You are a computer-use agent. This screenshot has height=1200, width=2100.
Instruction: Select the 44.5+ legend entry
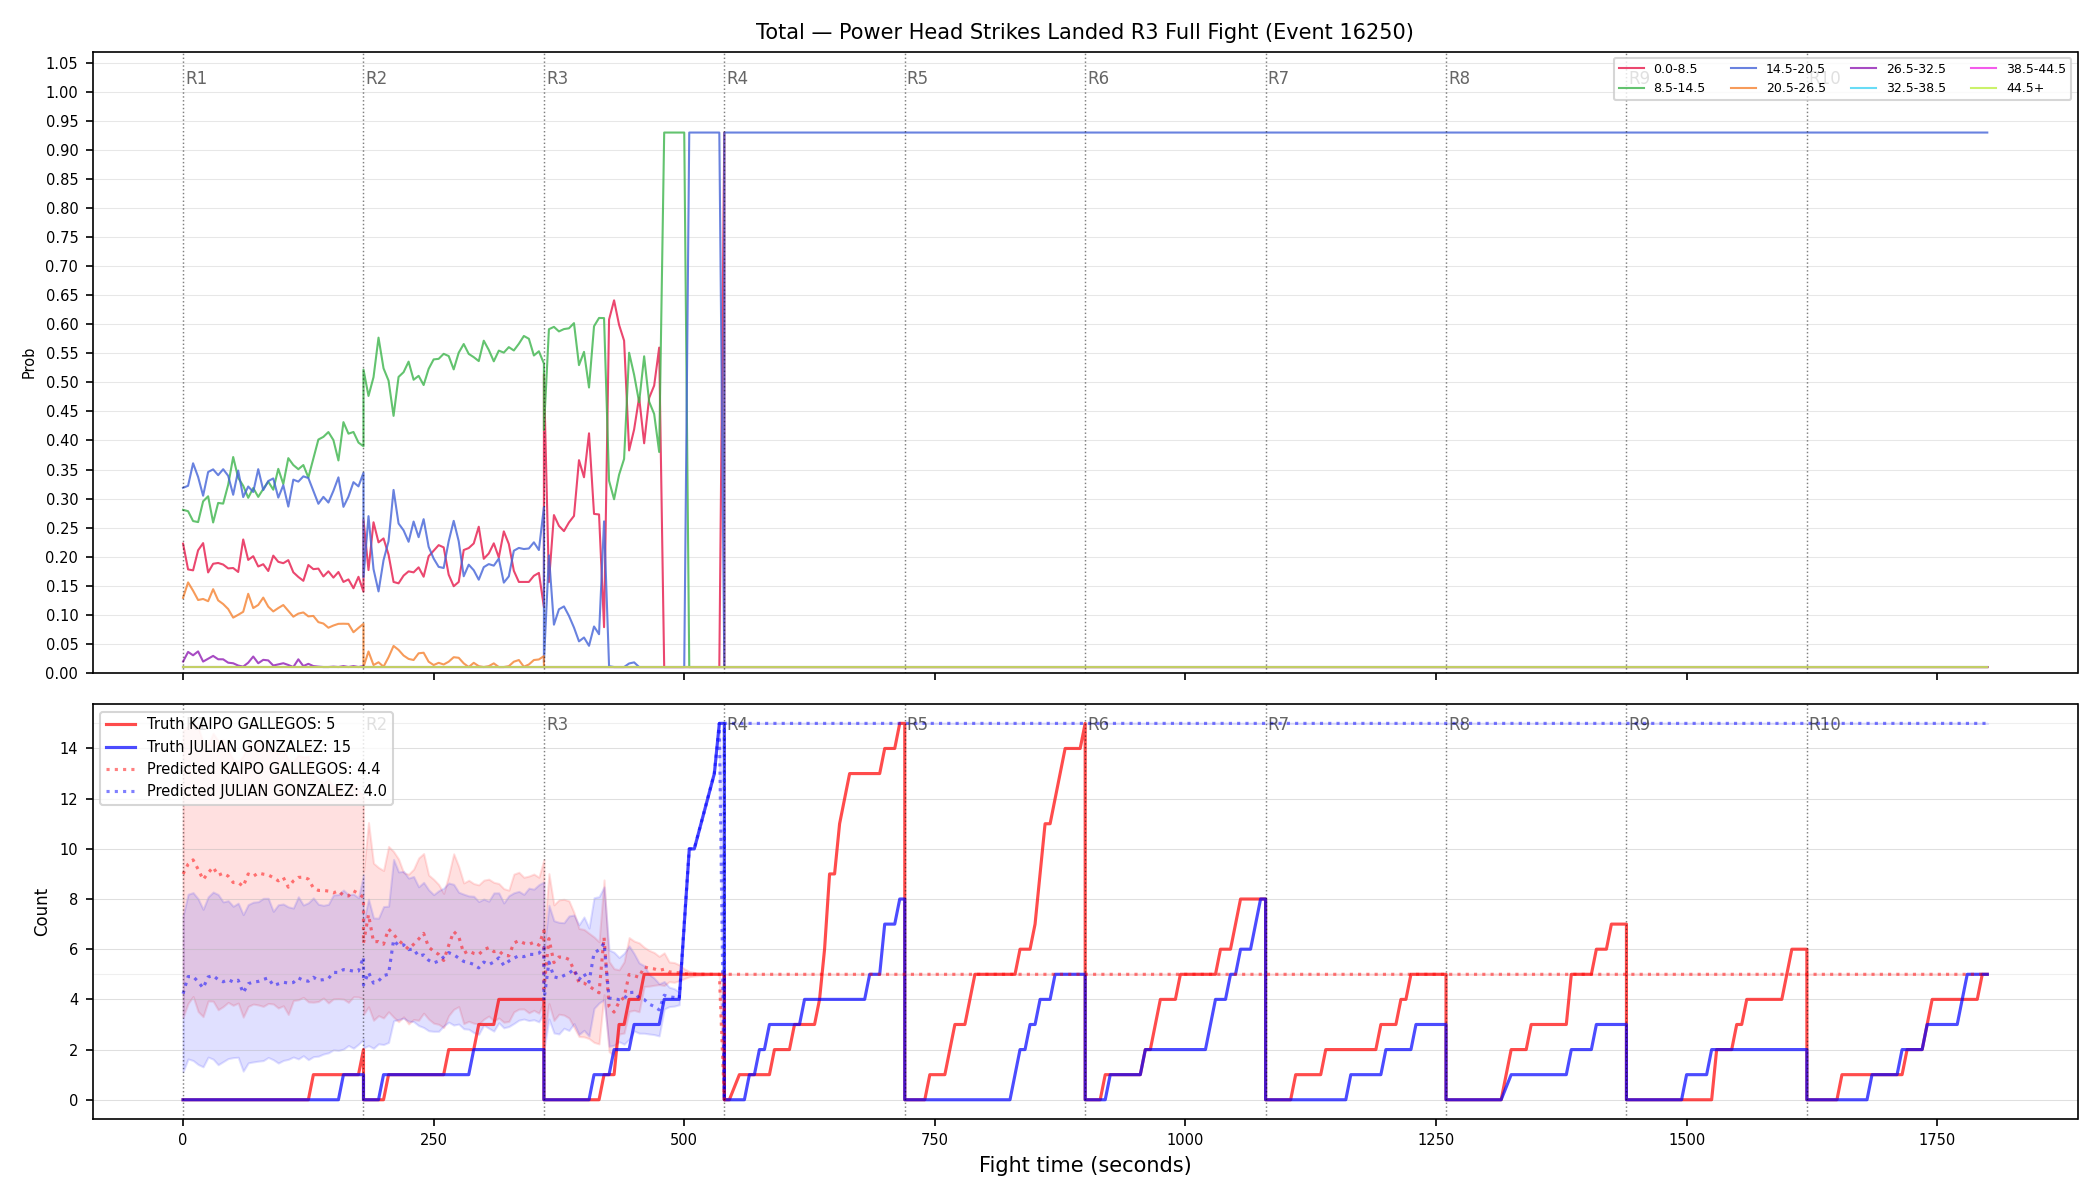[2007, 88]
